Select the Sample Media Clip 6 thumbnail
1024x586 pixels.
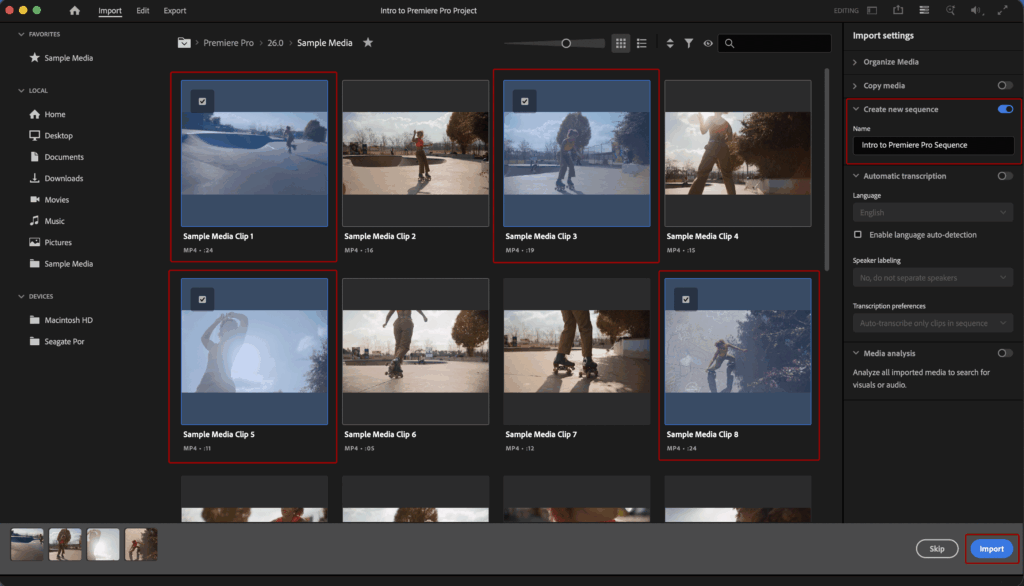tap(415, 351)
